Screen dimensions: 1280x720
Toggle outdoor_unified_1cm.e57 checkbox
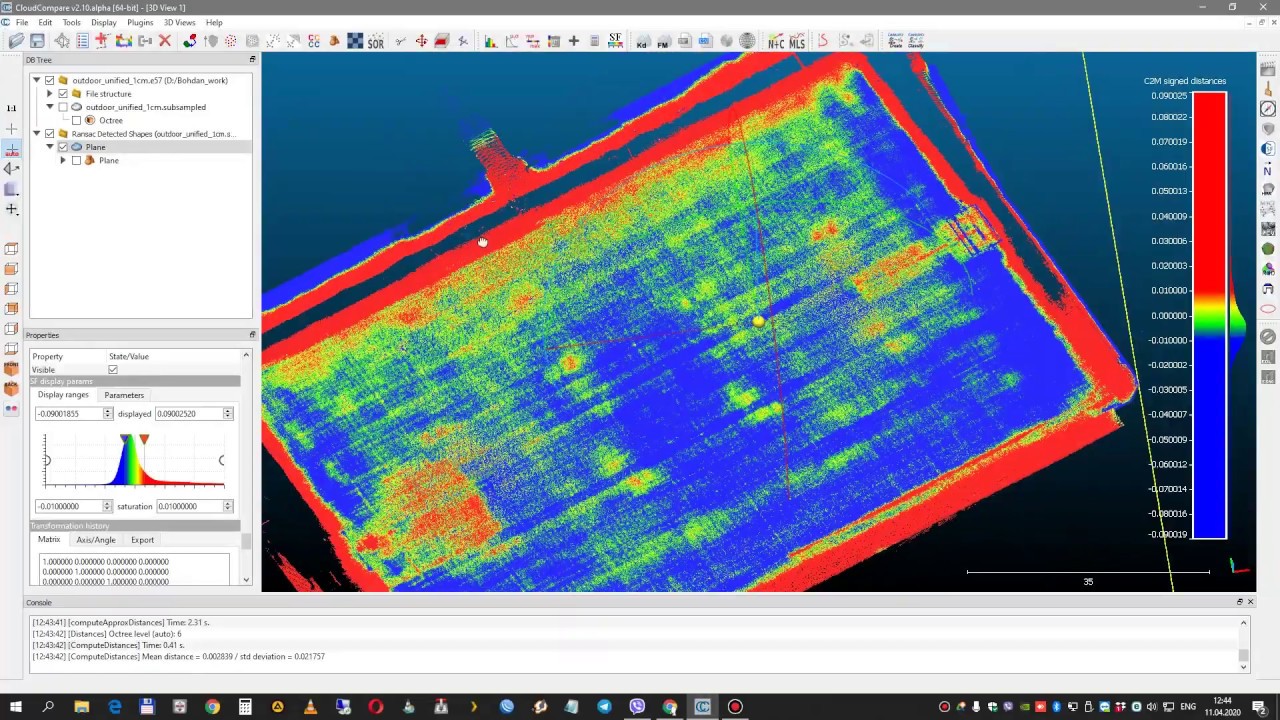point(49,80)
